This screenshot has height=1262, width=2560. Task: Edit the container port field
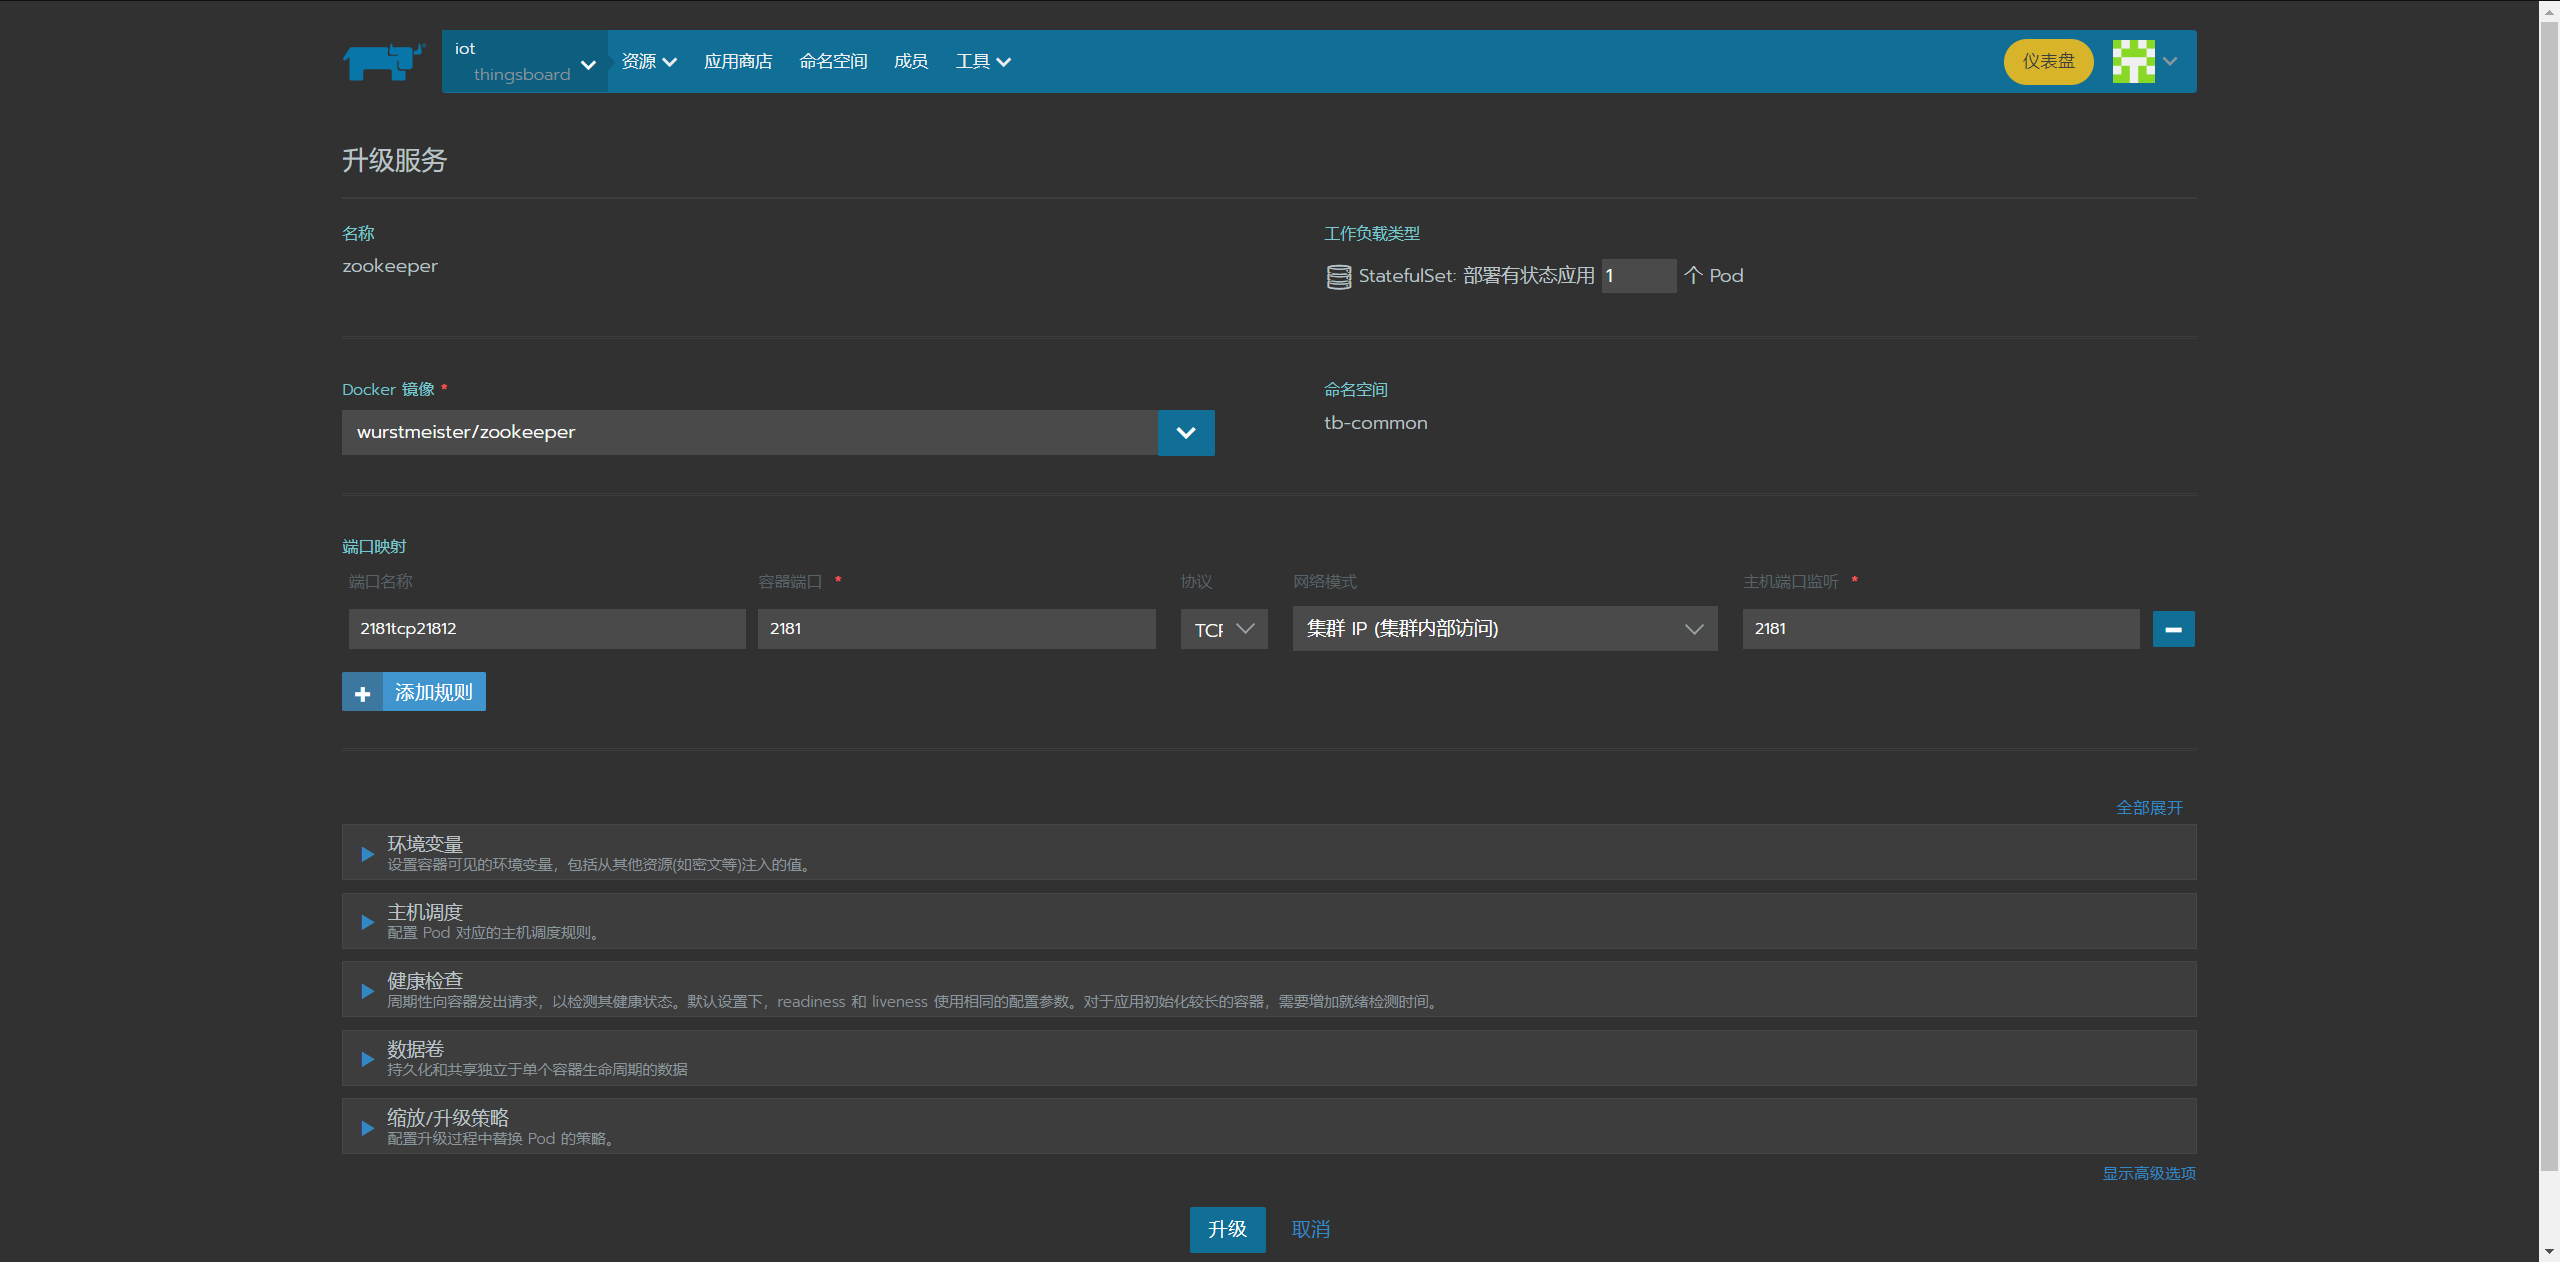(956, 628)
